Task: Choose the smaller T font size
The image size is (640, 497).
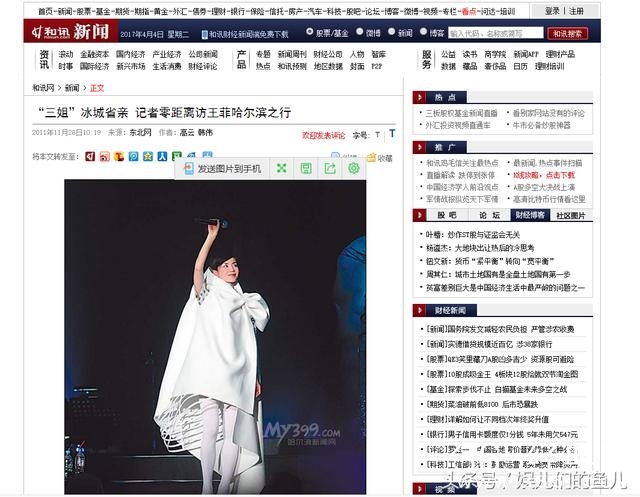Action: click(376, 134)
